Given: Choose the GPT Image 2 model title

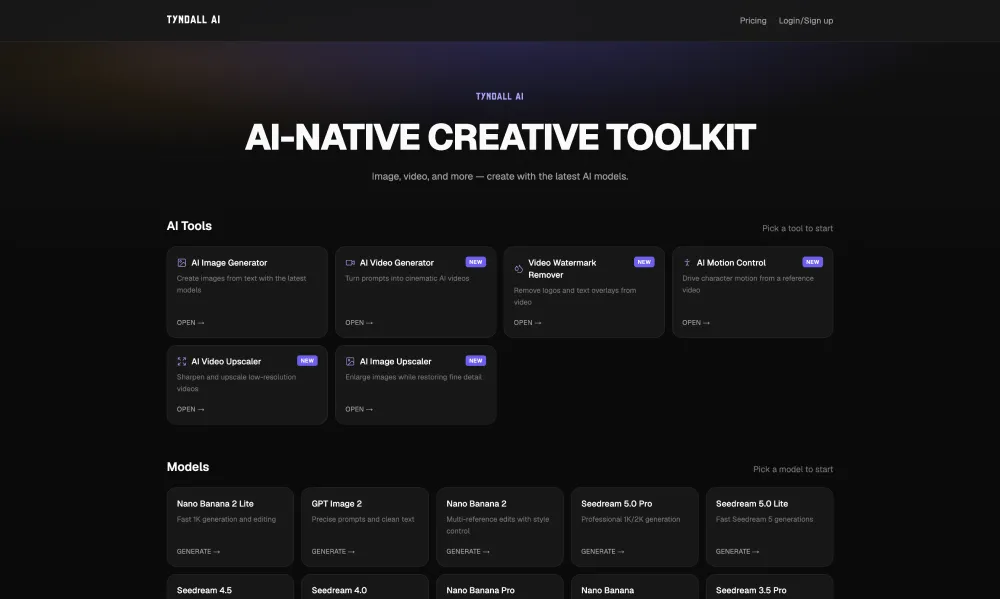Looking at the screenshot, I should coord(337,504).
